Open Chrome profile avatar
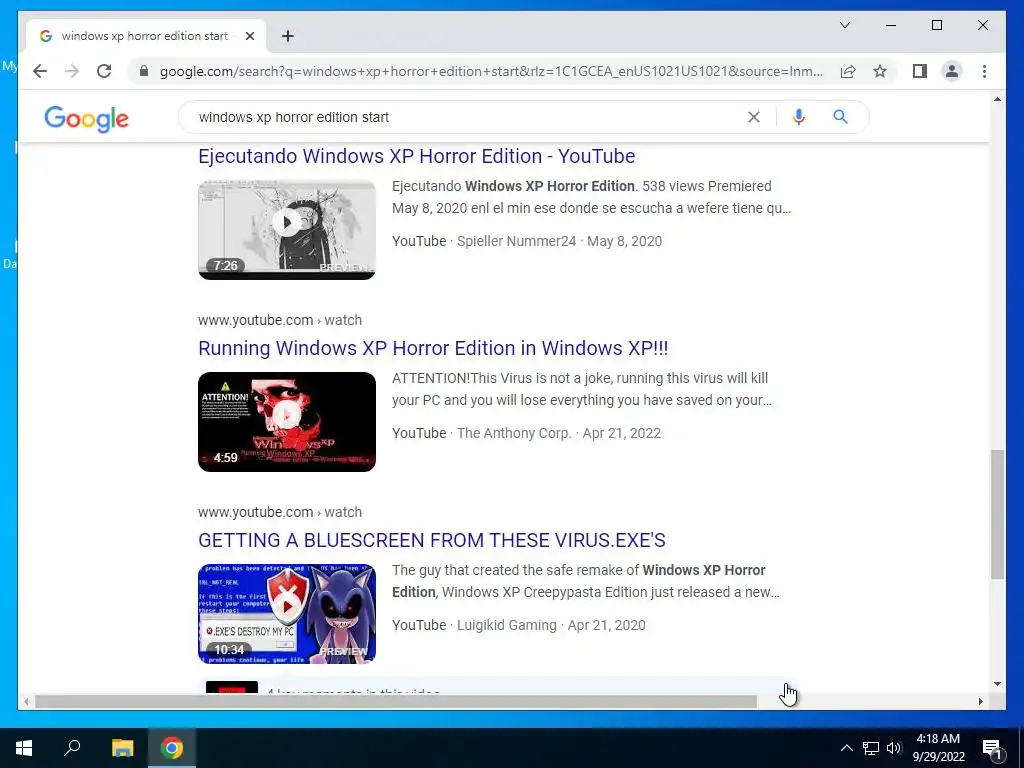Viewport: 1024px width, 768px height. 952,71
